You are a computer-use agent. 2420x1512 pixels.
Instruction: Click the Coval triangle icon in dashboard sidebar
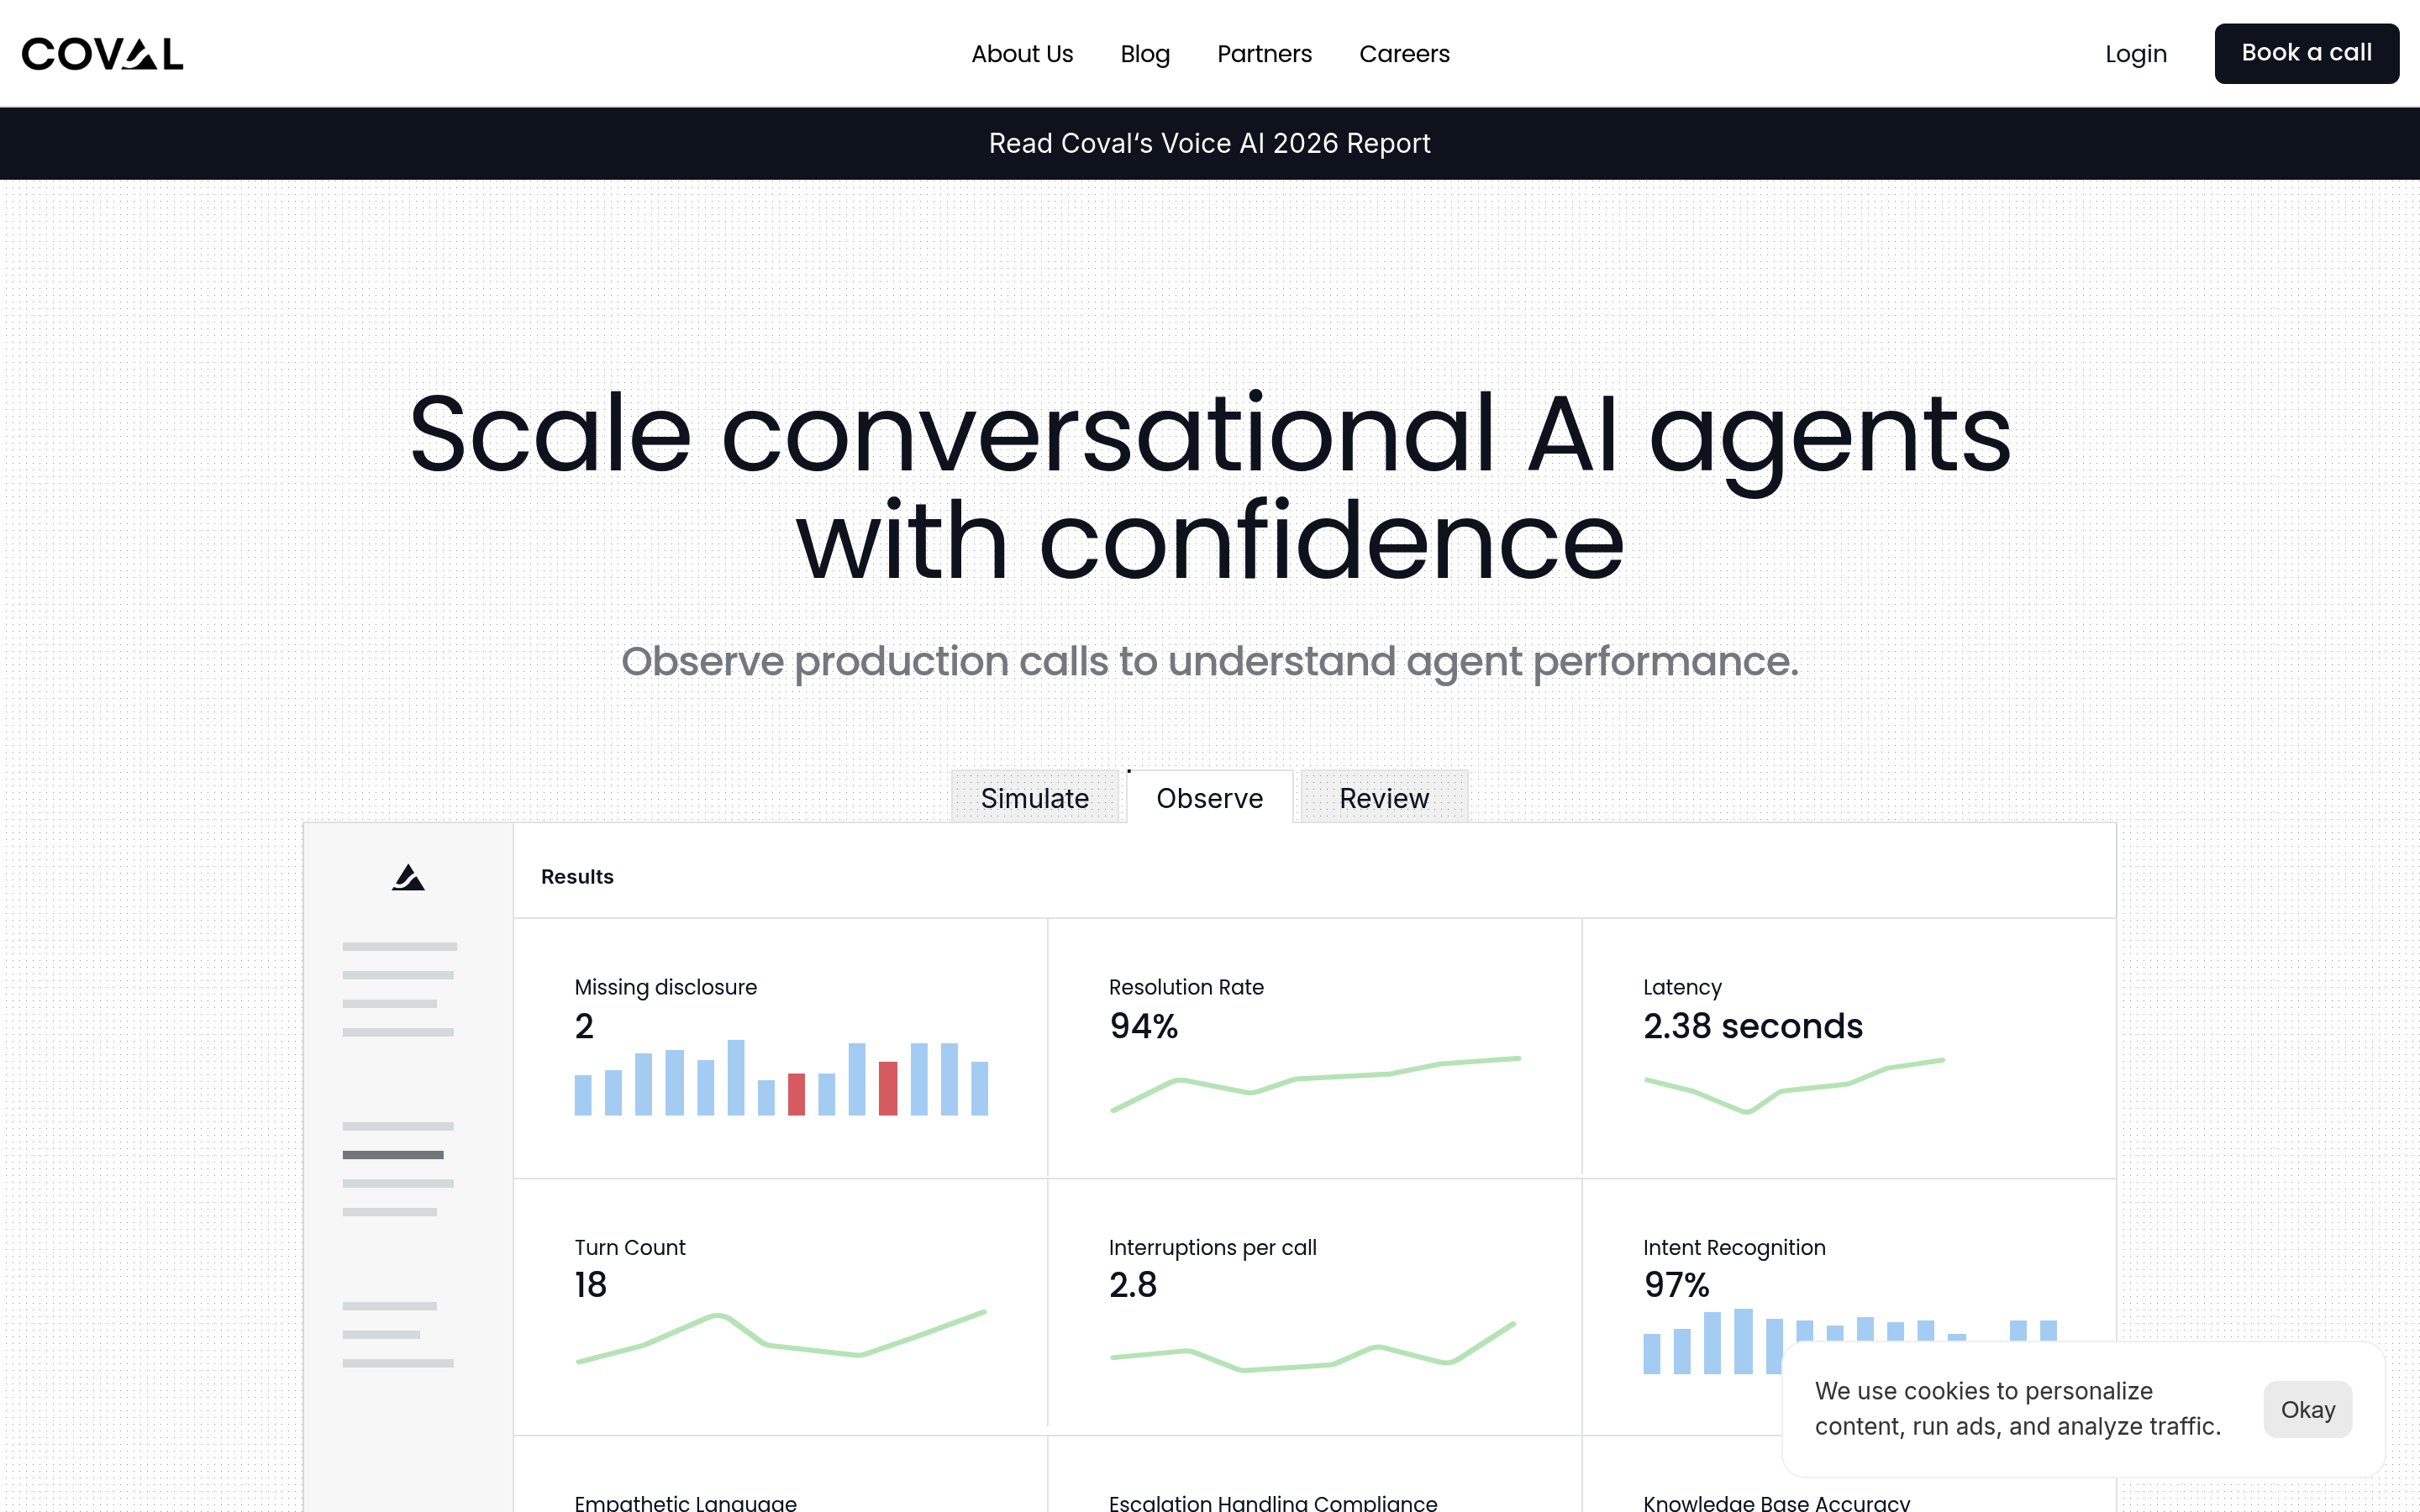pos(408,878)
